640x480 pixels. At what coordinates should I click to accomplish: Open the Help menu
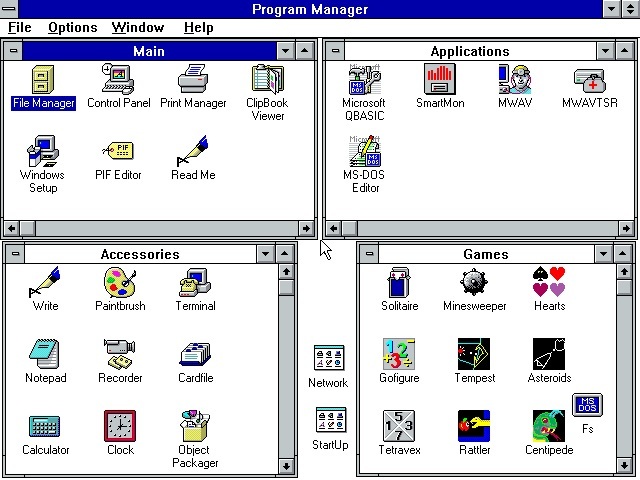click(198, 27)
